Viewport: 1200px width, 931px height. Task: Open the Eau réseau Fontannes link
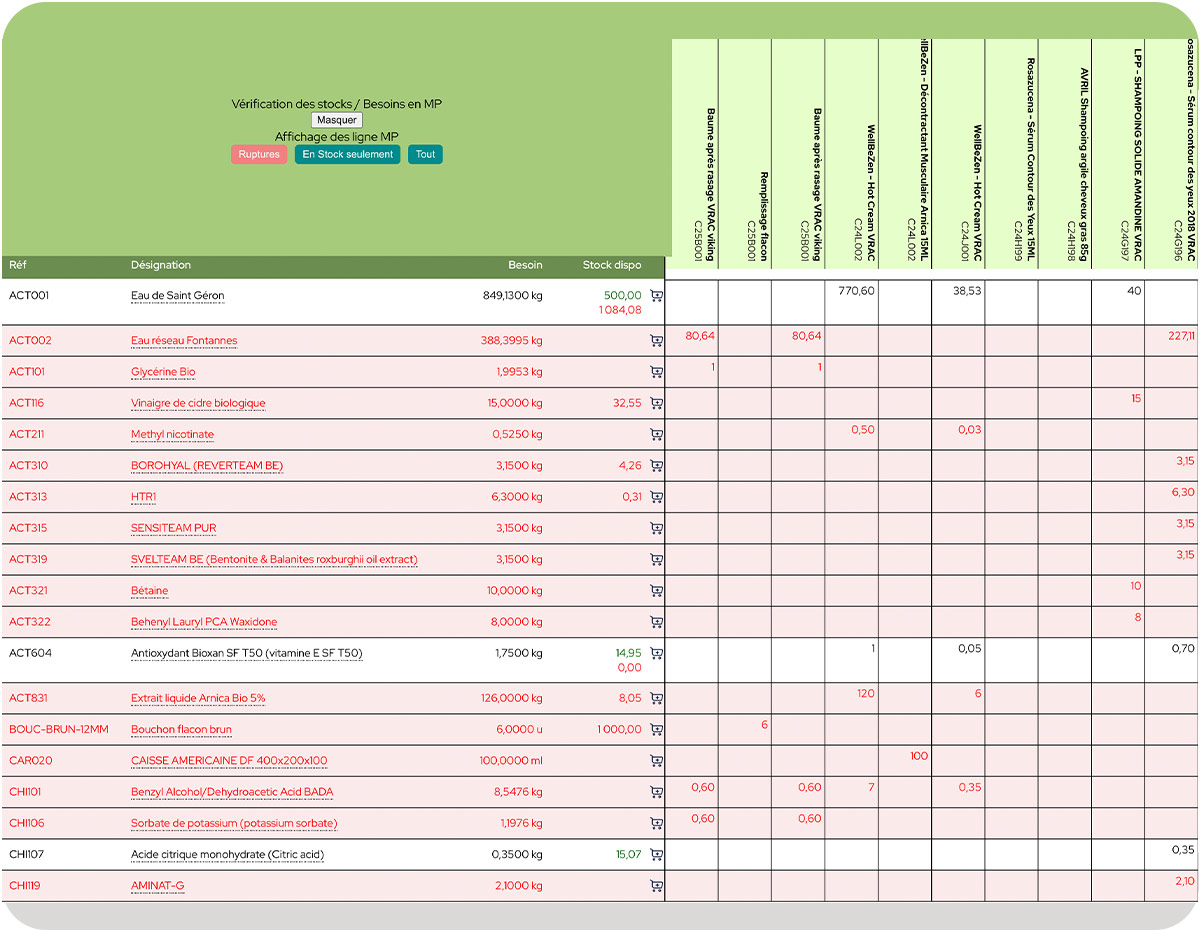pos(184,341)
